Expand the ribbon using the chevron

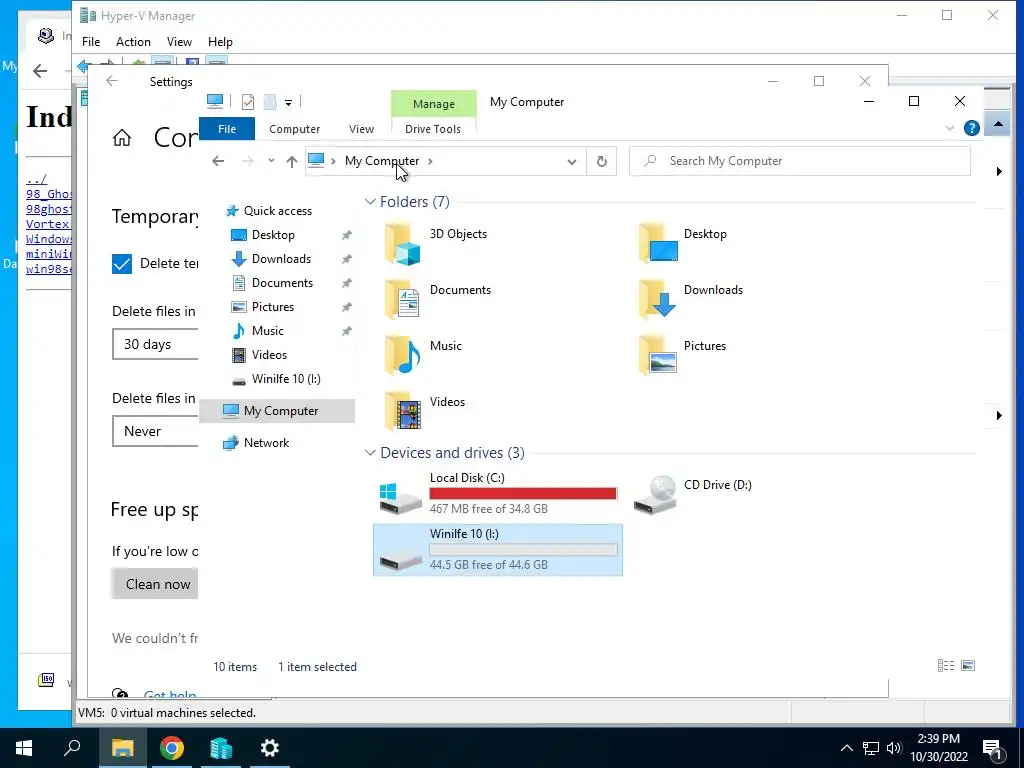coord(950,128)
